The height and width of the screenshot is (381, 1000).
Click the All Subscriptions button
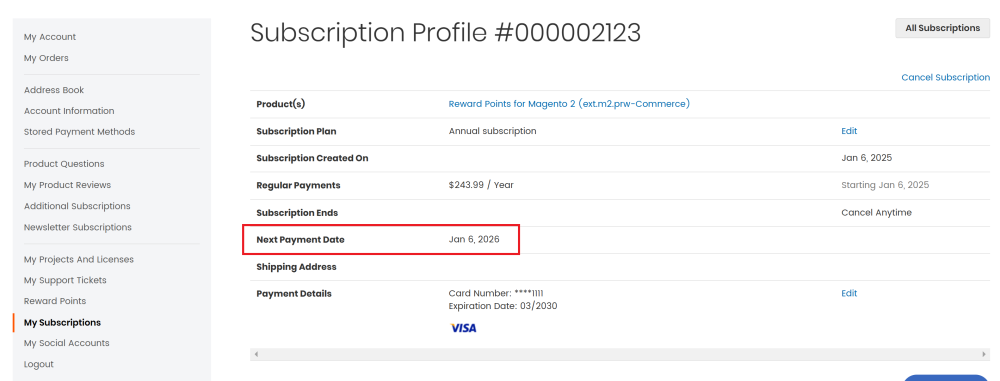tap(943, 28)
